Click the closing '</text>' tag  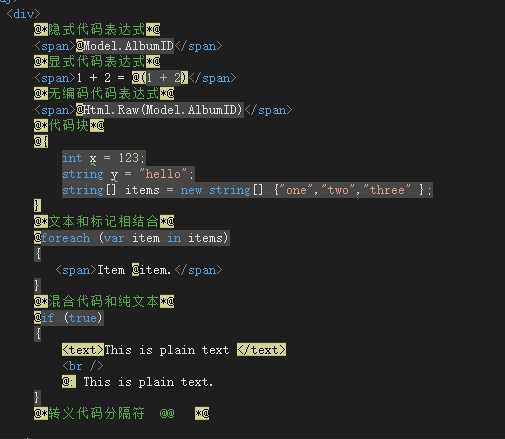(x=262, y=350)
